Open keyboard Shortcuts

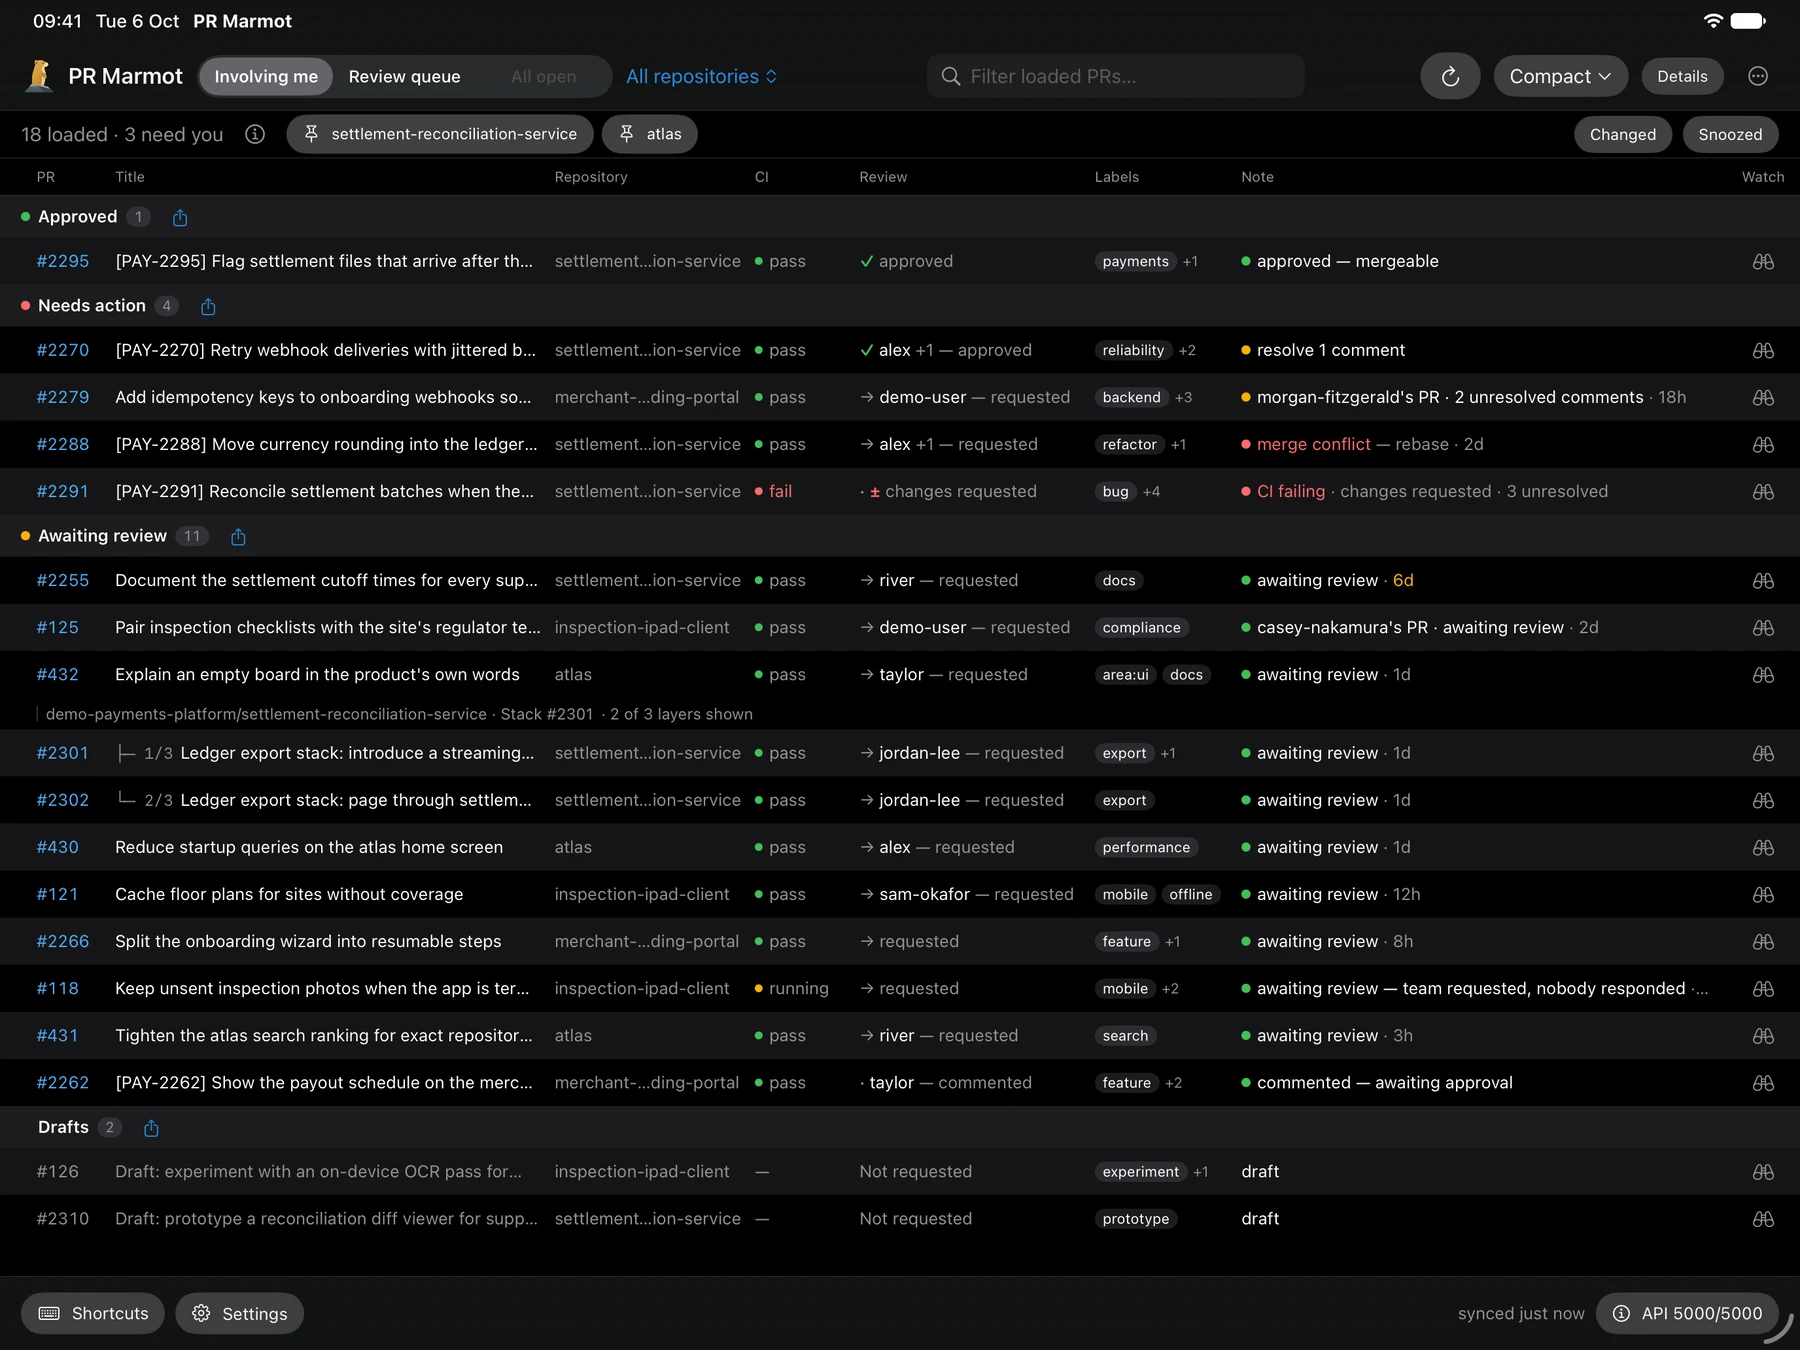click(x=93, y=1313)
